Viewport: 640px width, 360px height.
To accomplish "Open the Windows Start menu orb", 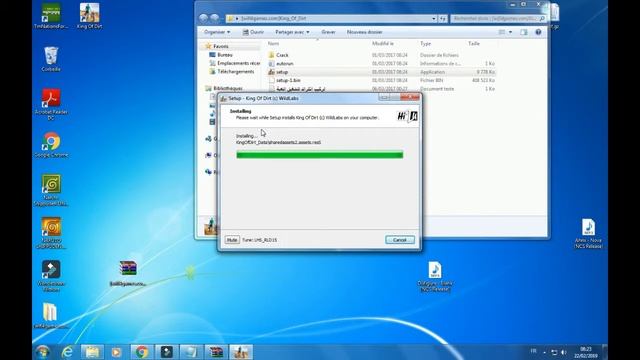I will point(42,352).
